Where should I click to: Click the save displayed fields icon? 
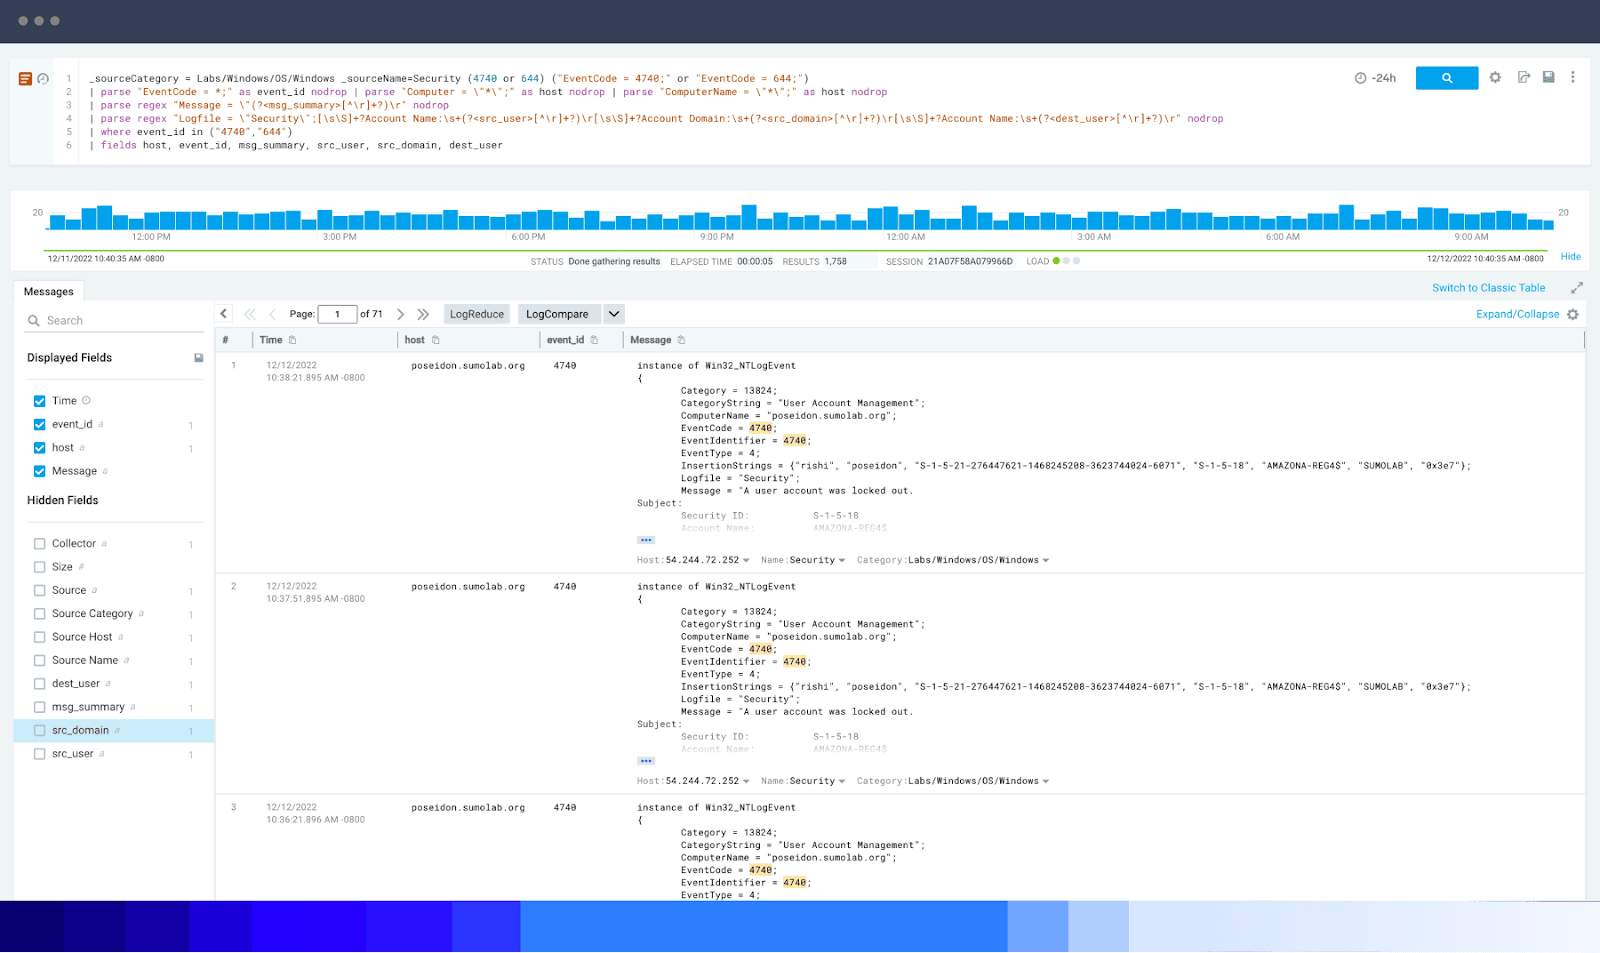click(198, 358)
